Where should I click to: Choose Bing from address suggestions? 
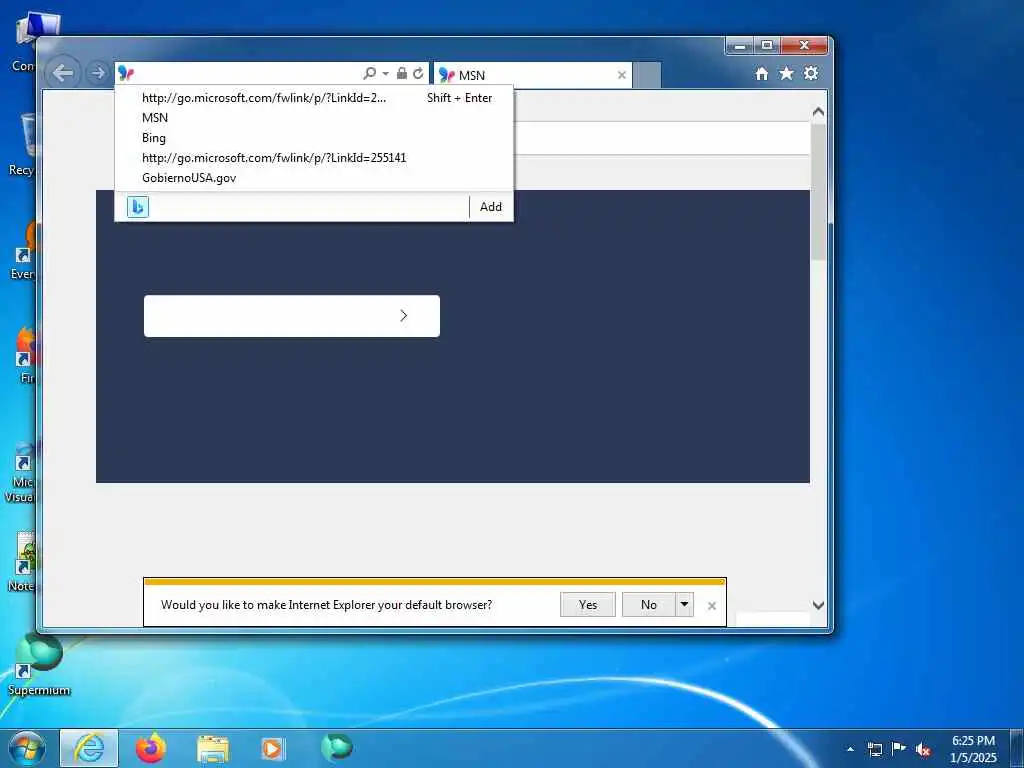pyautogui.click(x=313, y=138)
